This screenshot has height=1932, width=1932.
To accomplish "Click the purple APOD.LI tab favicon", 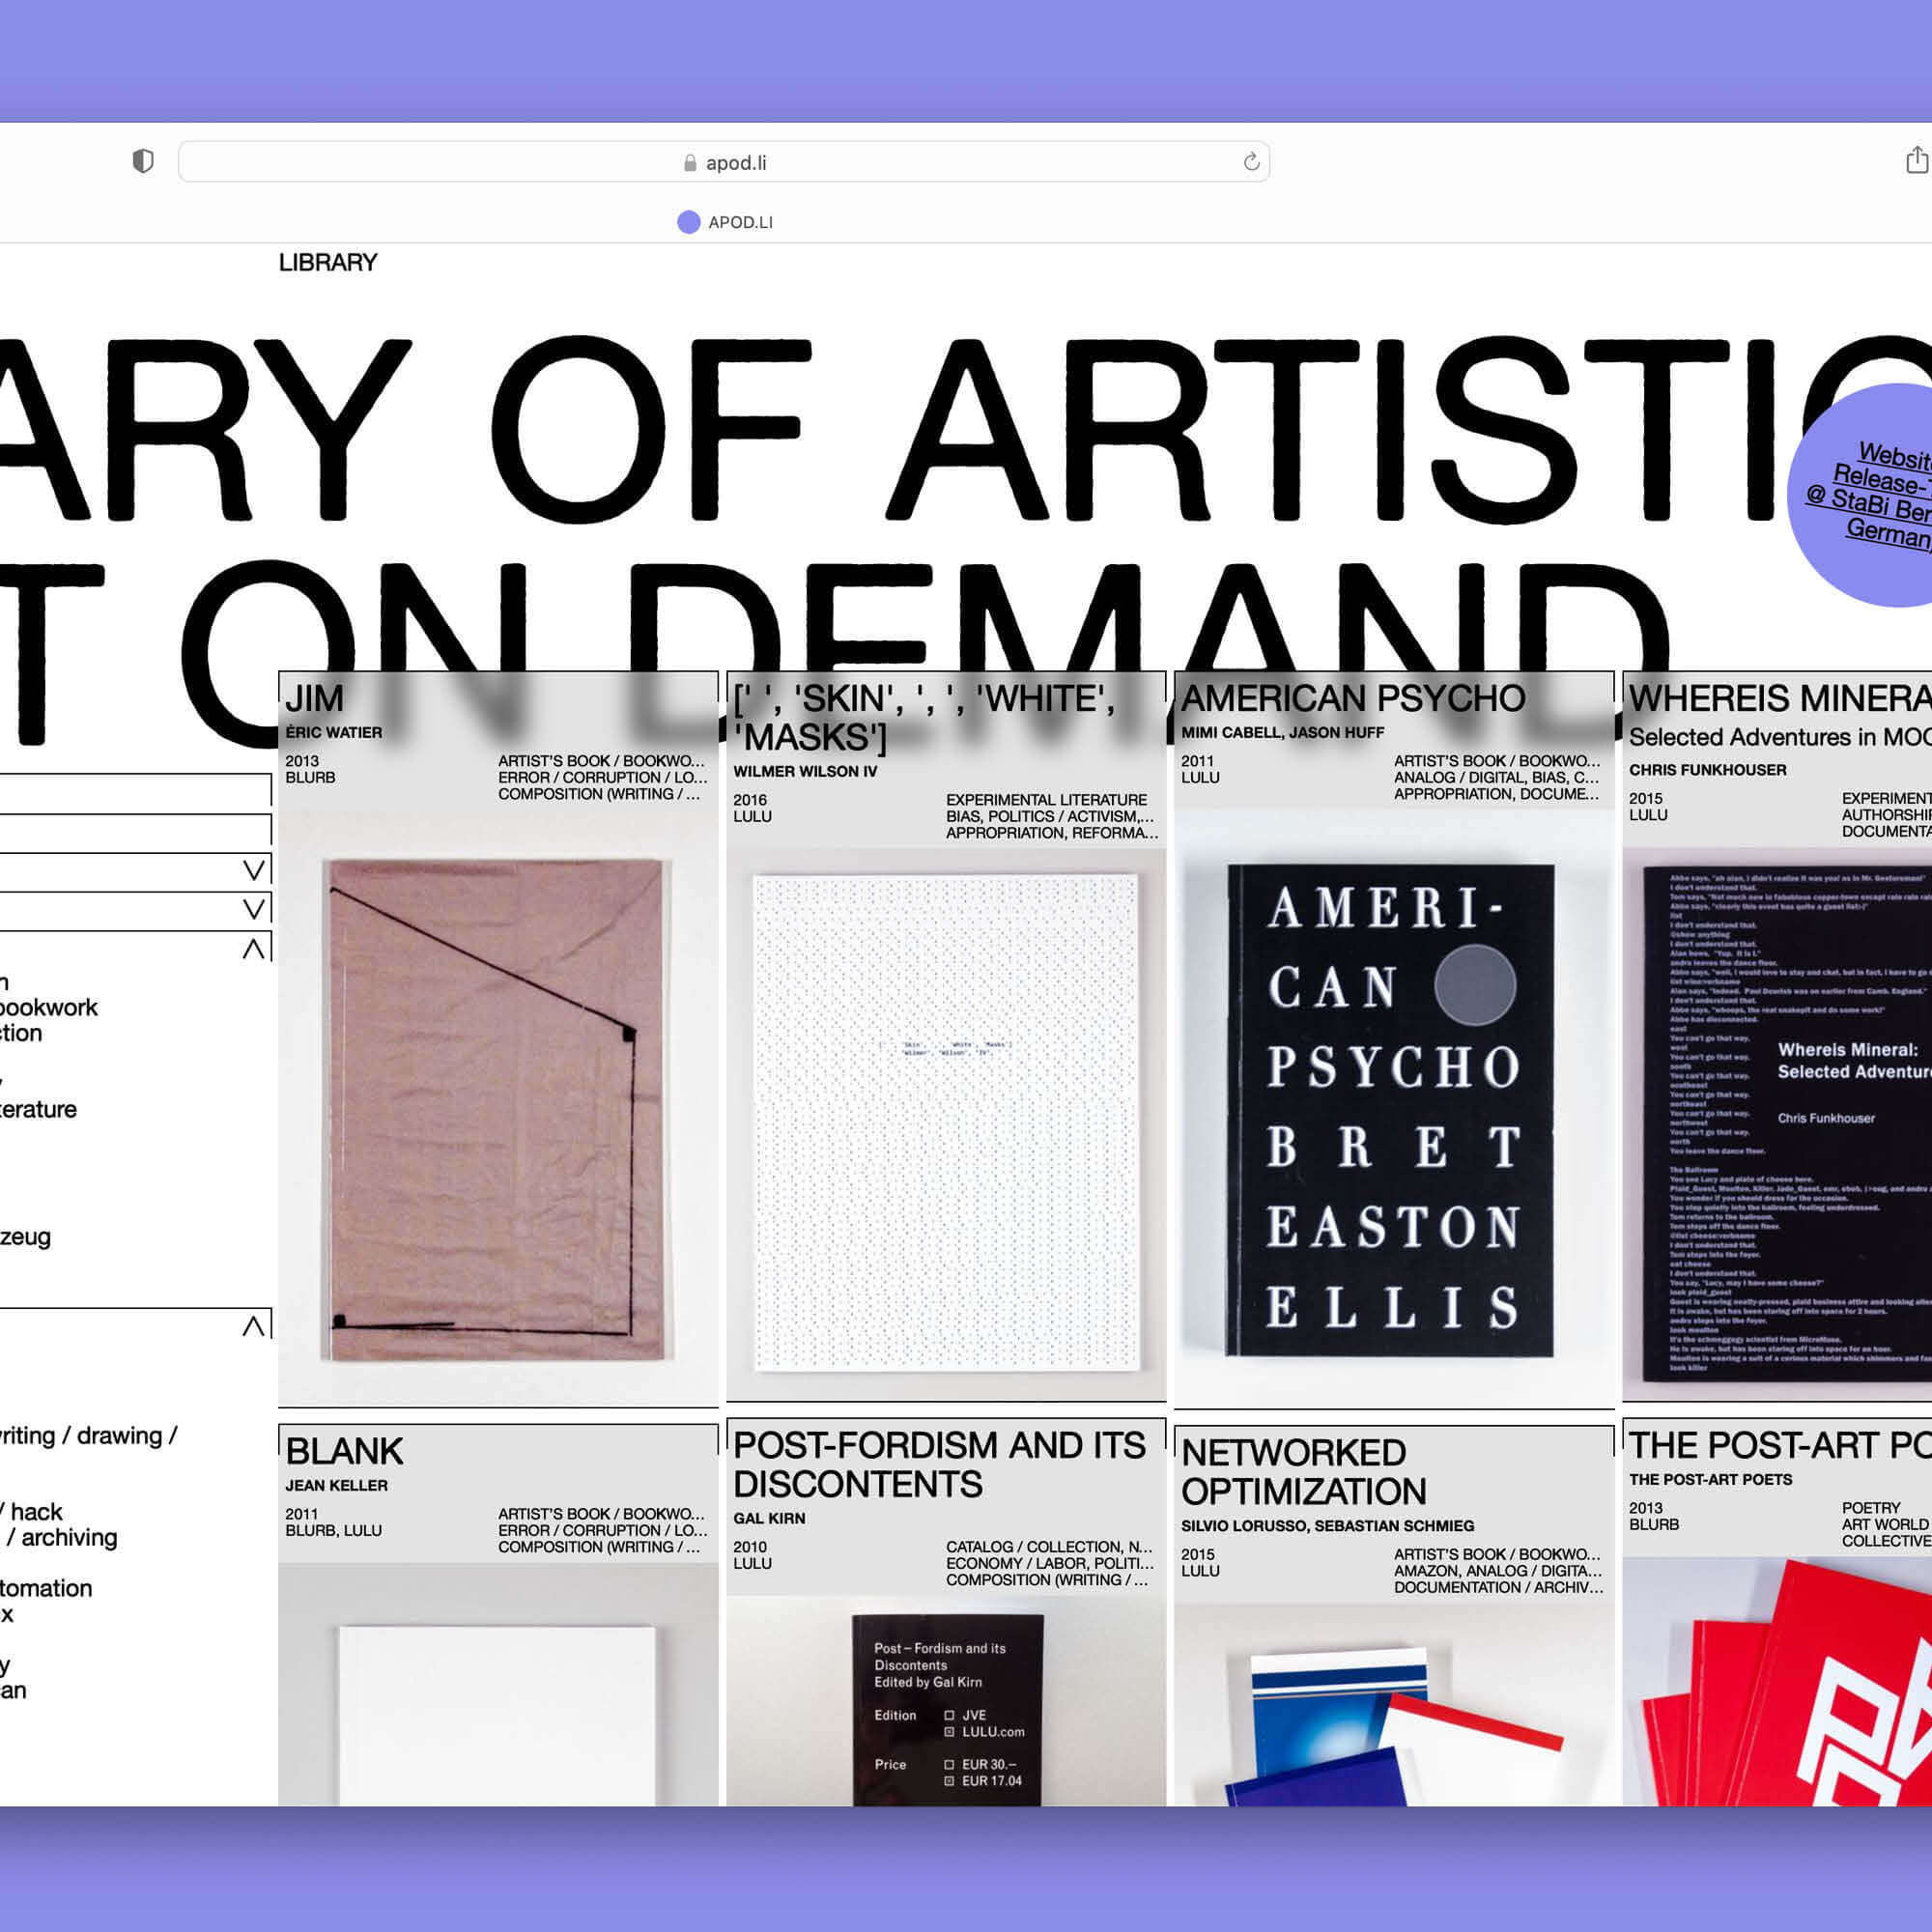I will pyautogui.click(x=688, y=222).
